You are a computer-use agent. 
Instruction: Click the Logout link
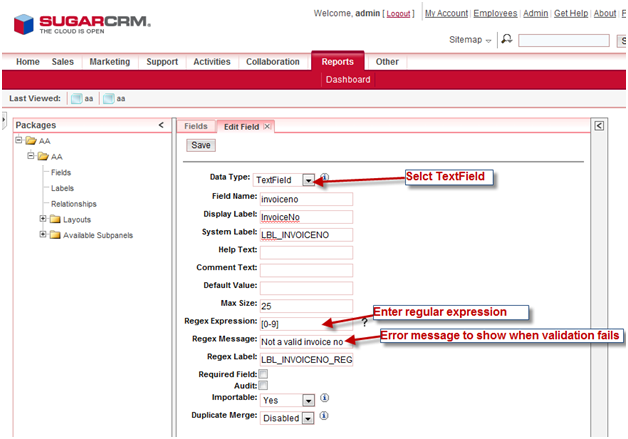[x=398, y=14]
